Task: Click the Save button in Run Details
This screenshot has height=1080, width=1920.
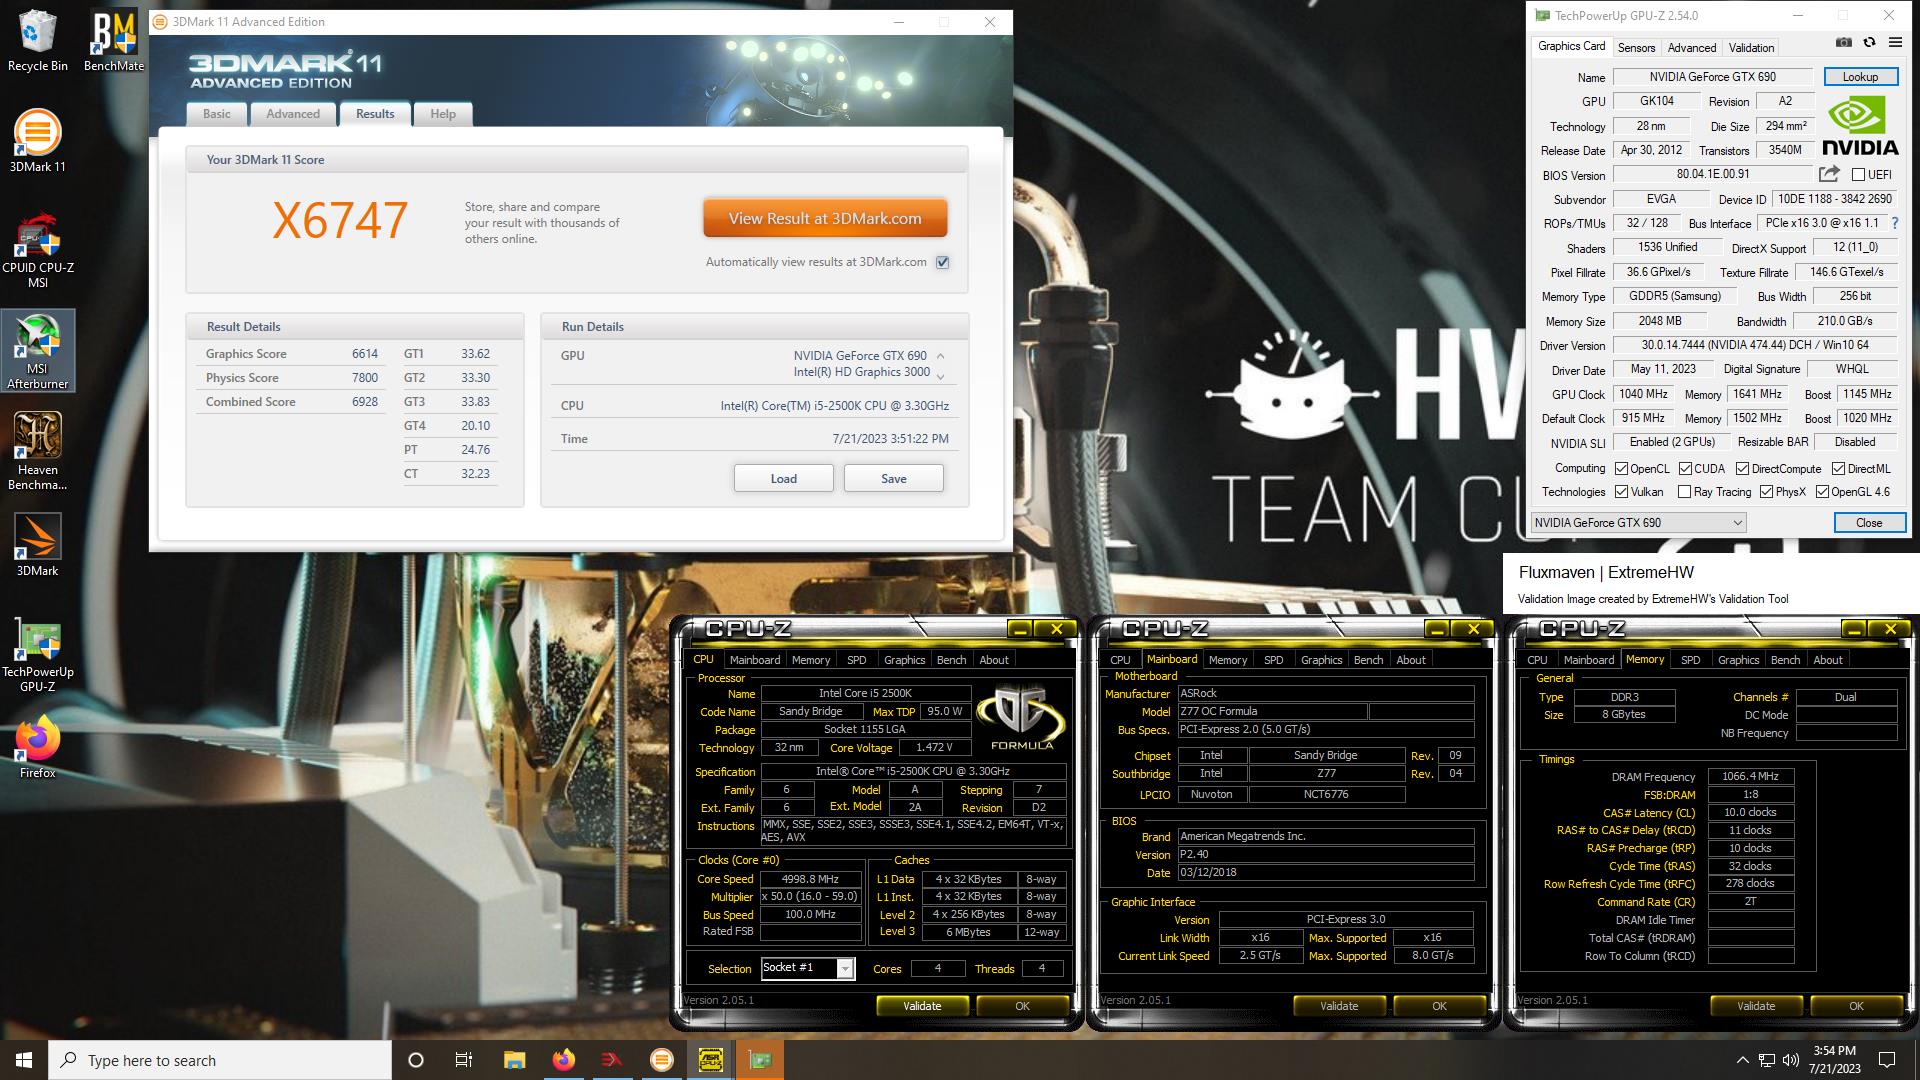Action: (894, 478)
